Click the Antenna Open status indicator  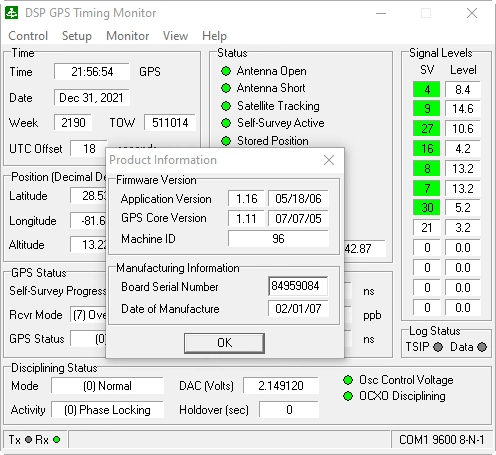(x=226, y=71)
